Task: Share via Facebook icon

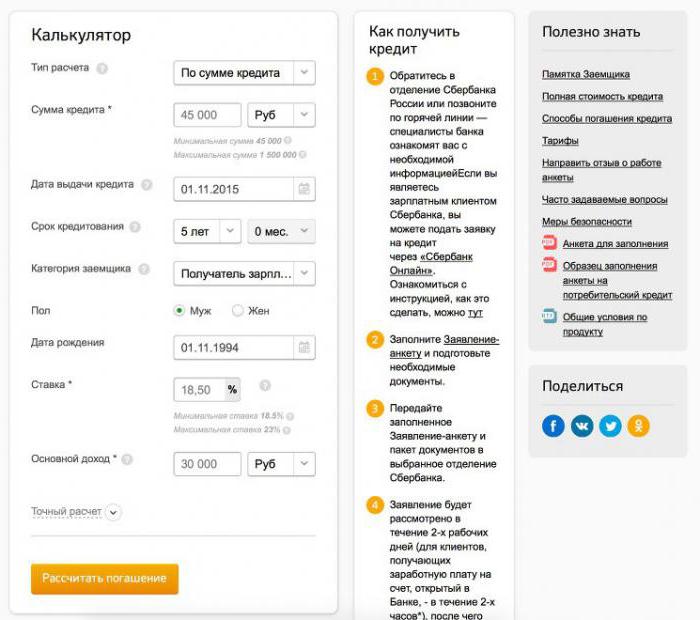Action: tap(553, 426)
